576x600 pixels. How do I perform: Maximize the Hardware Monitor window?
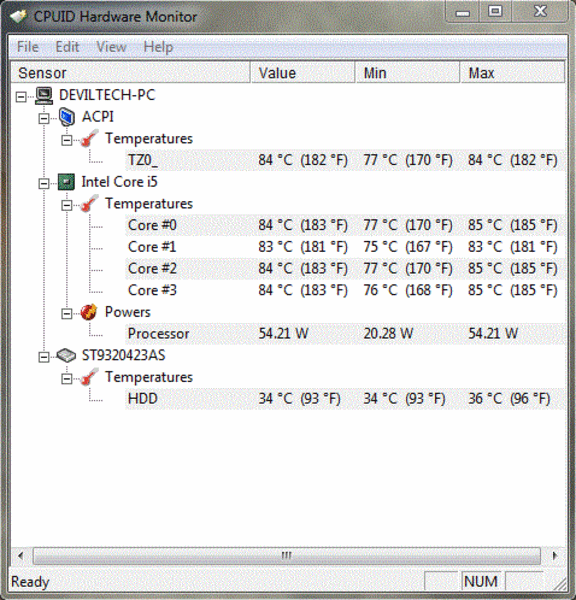[x=495, y=11]
